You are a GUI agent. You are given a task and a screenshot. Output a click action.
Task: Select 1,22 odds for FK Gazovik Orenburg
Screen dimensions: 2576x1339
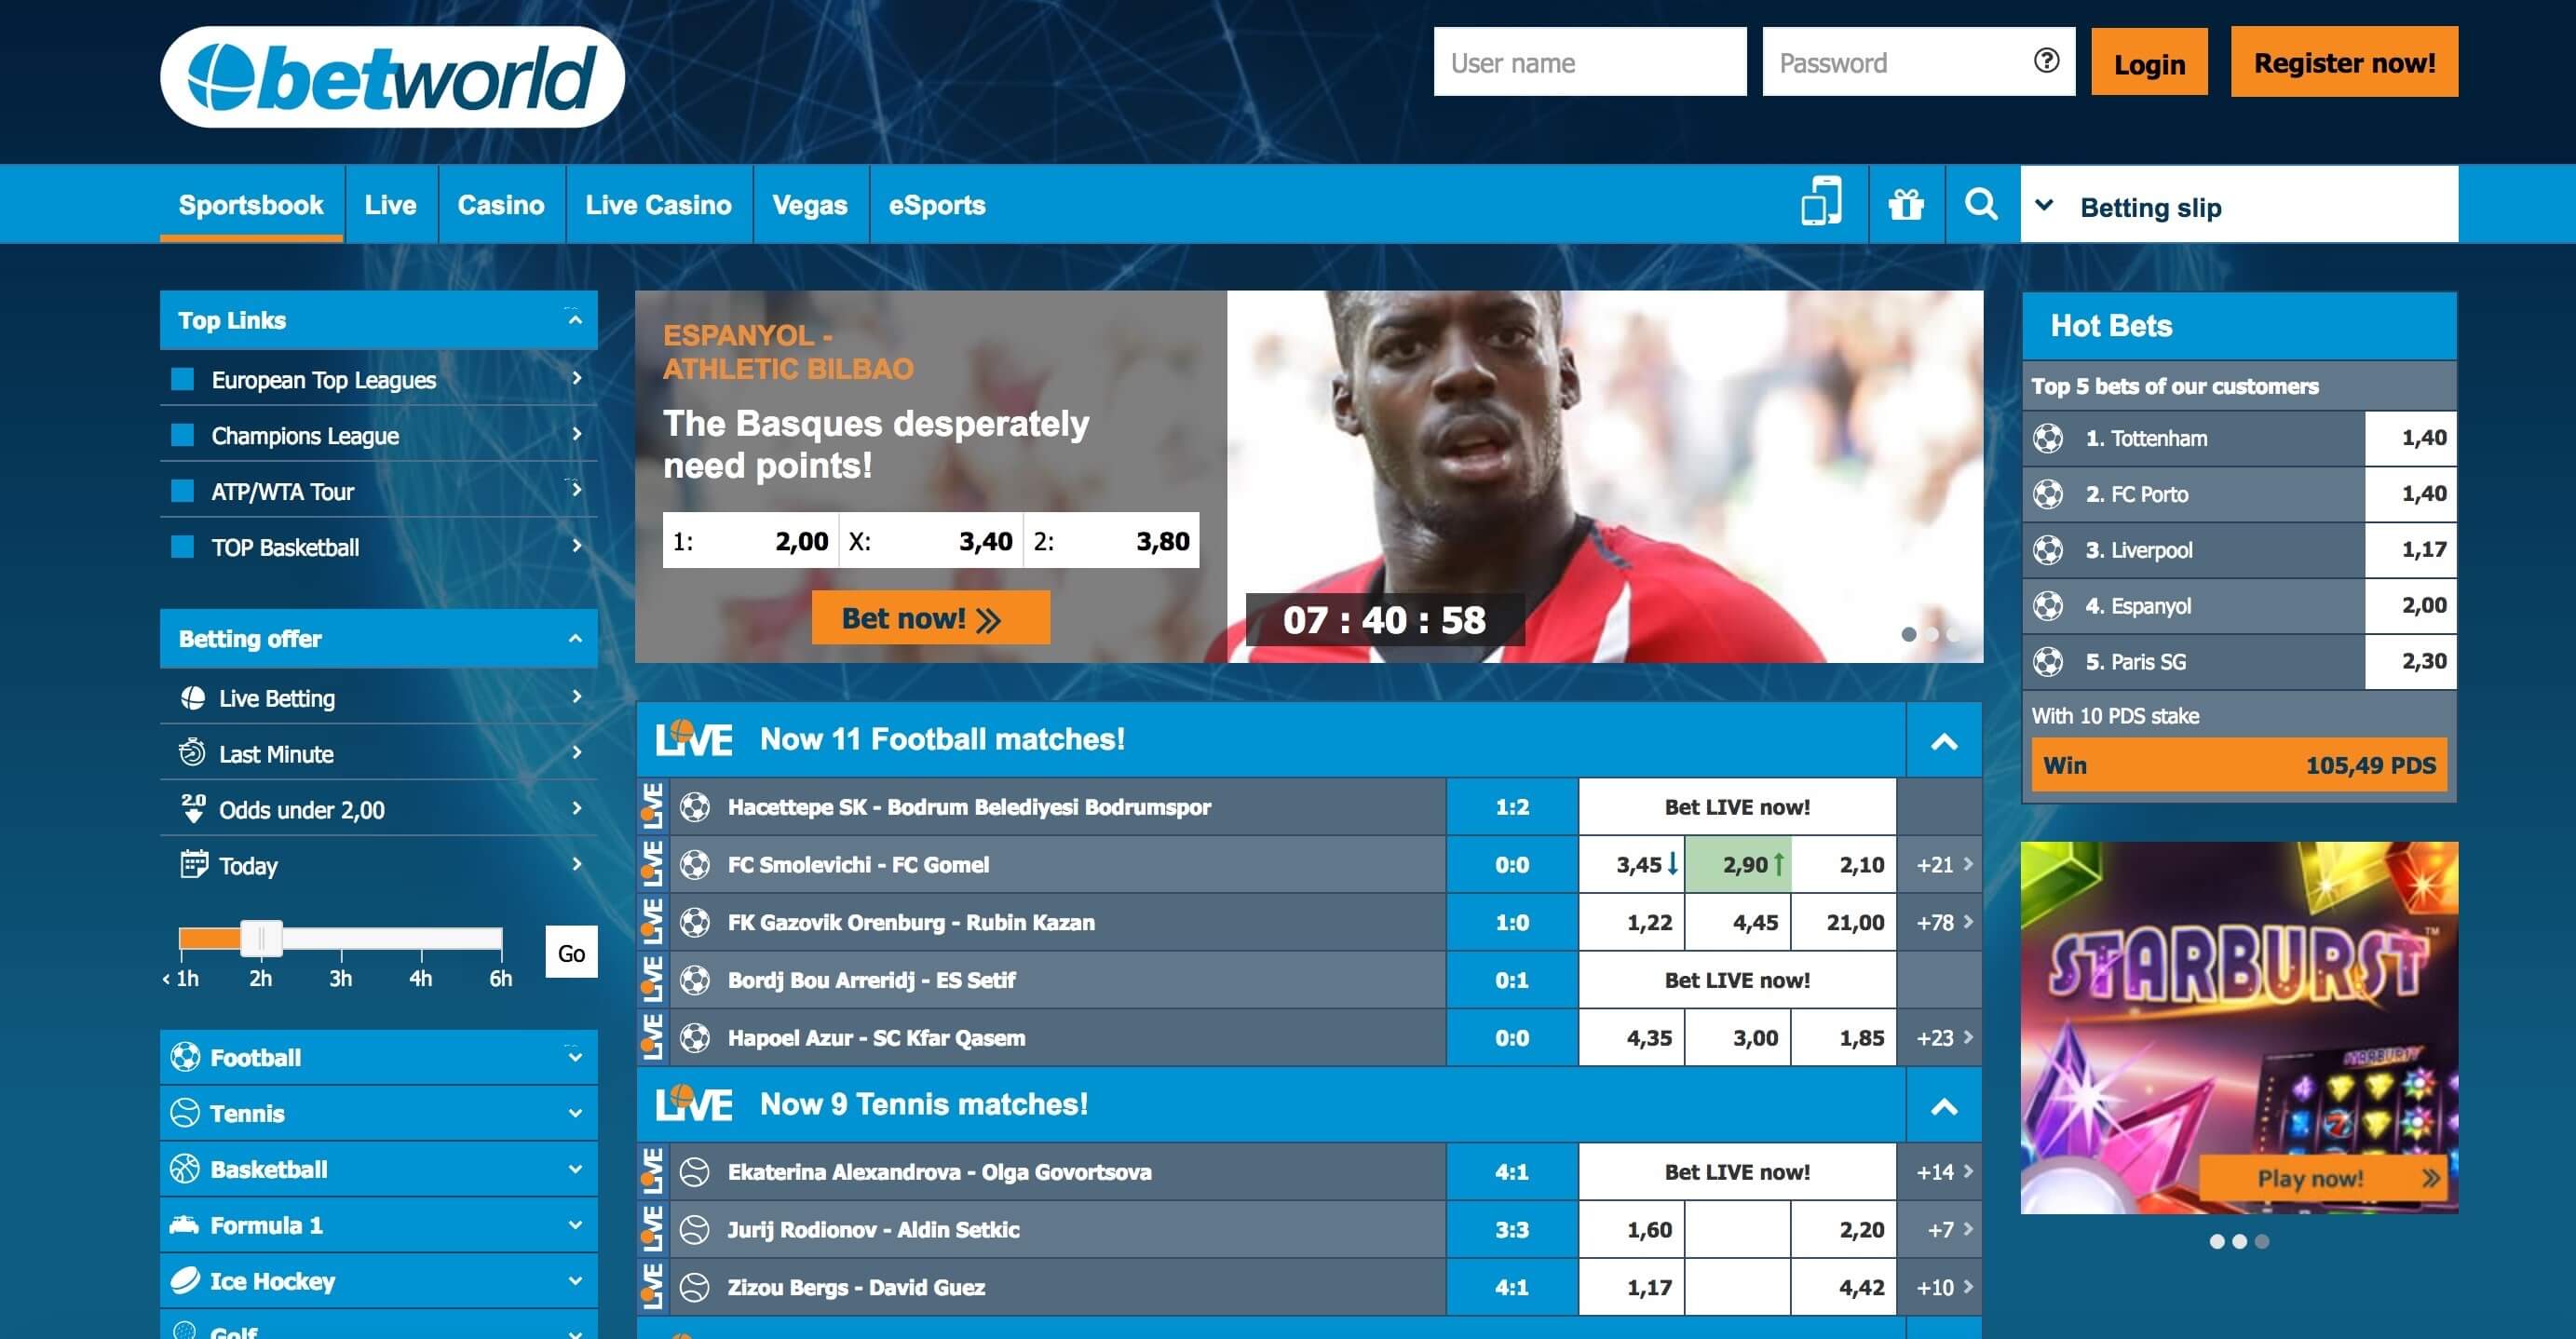[x=1632, y=922]
